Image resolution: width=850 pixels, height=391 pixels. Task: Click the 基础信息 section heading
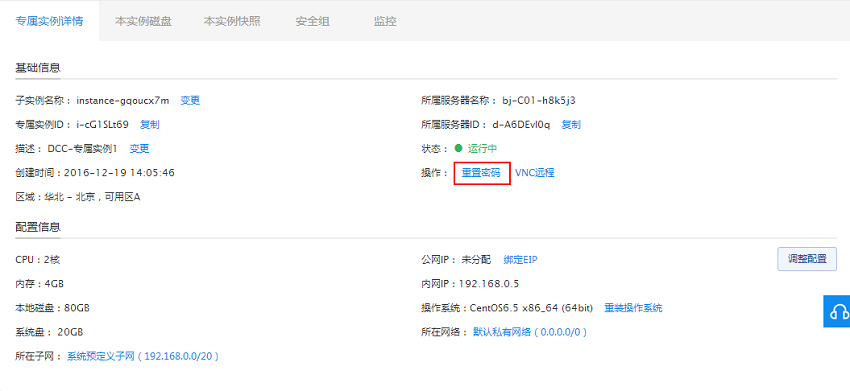[x=38, y=68]
